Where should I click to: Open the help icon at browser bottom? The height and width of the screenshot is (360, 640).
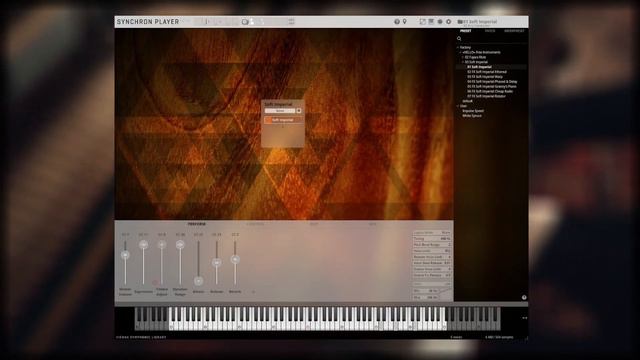pos(524,298)
